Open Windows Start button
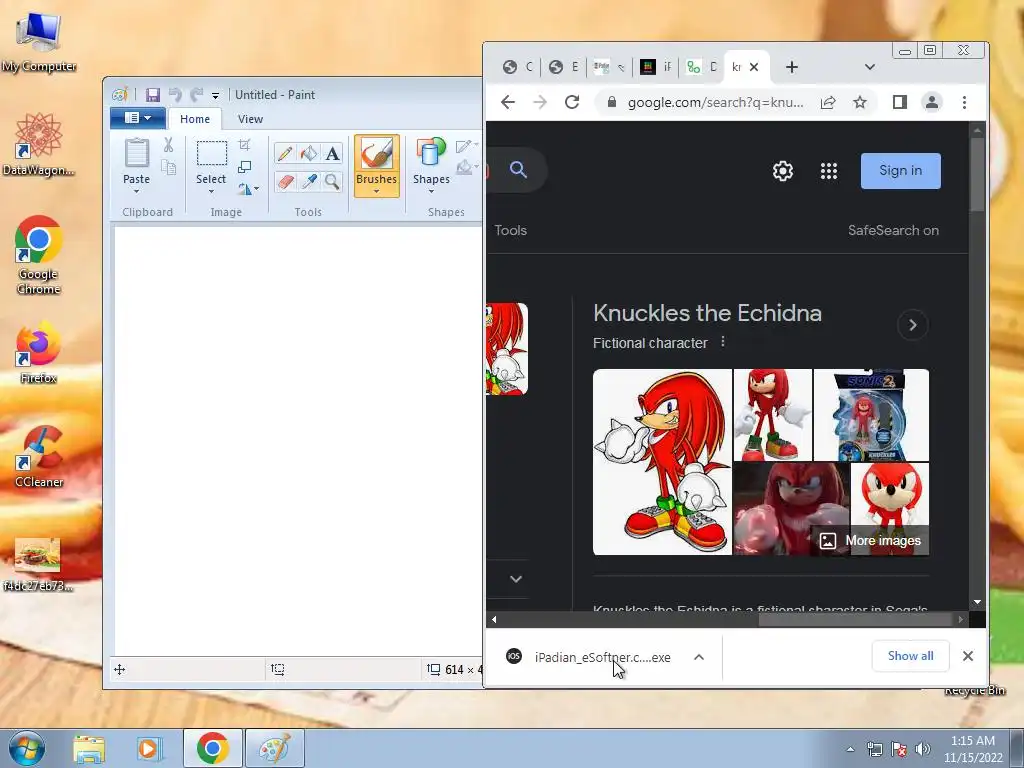 27,748
